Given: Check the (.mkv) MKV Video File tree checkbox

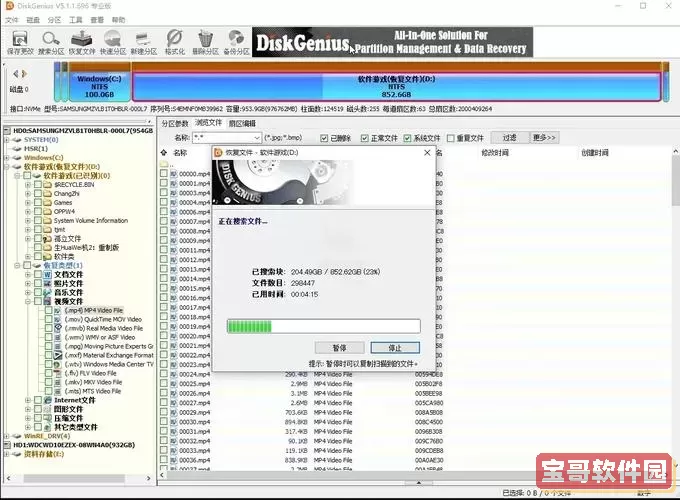Looking at the screenshot, I should (49, 382).
